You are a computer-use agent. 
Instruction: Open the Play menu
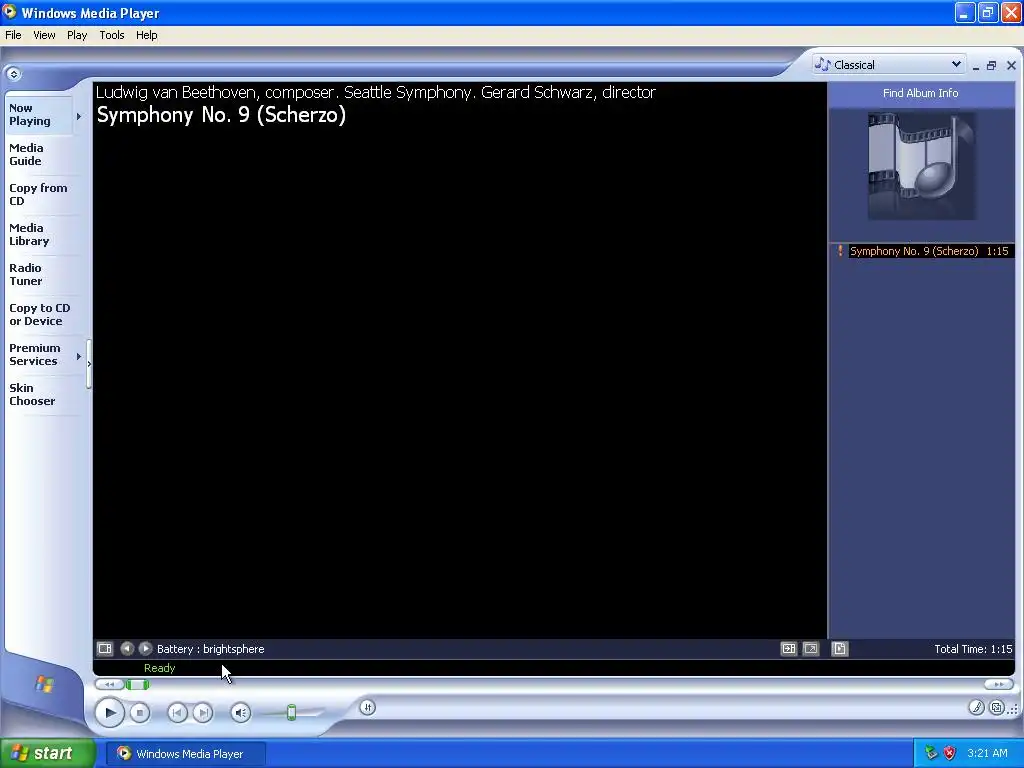77,35
